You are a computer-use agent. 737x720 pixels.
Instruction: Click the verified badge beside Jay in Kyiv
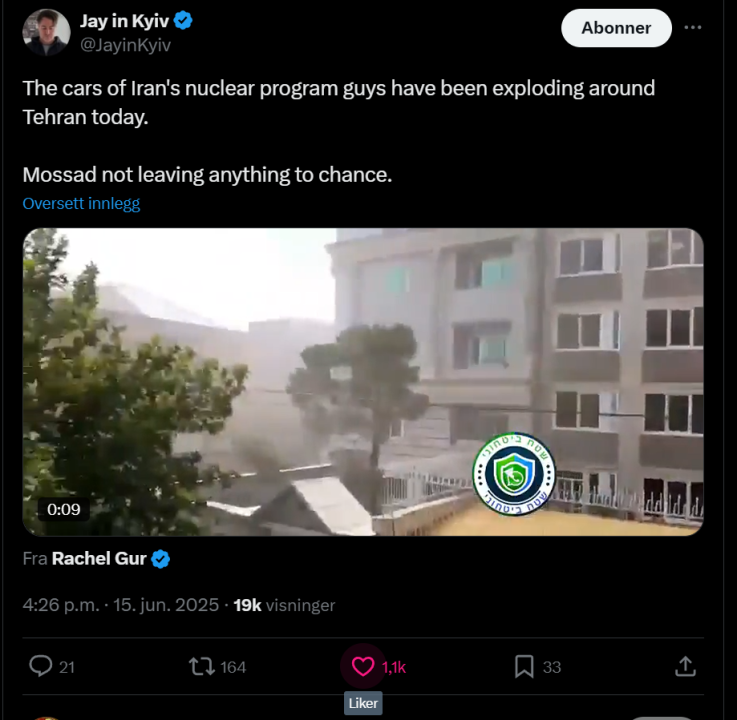click(184, 20)
